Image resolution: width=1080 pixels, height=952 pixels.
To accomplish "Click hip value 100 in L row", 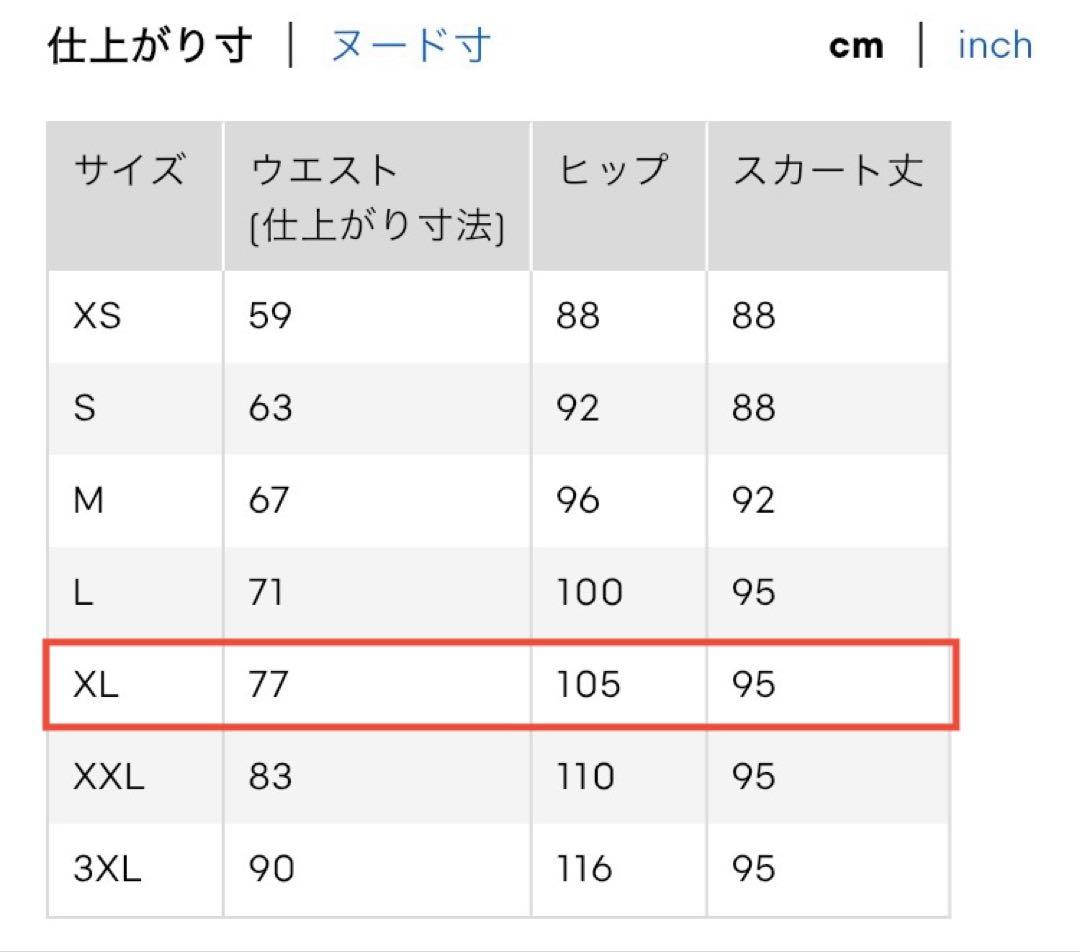I will 590,592.
